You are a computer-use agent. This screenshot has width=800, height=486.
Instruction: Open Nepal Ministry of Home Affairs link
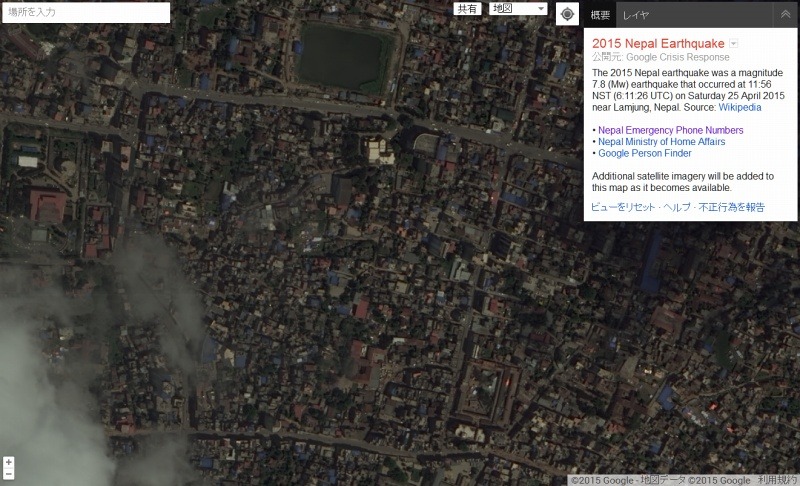pyautogui.click(x=661, y=142)
